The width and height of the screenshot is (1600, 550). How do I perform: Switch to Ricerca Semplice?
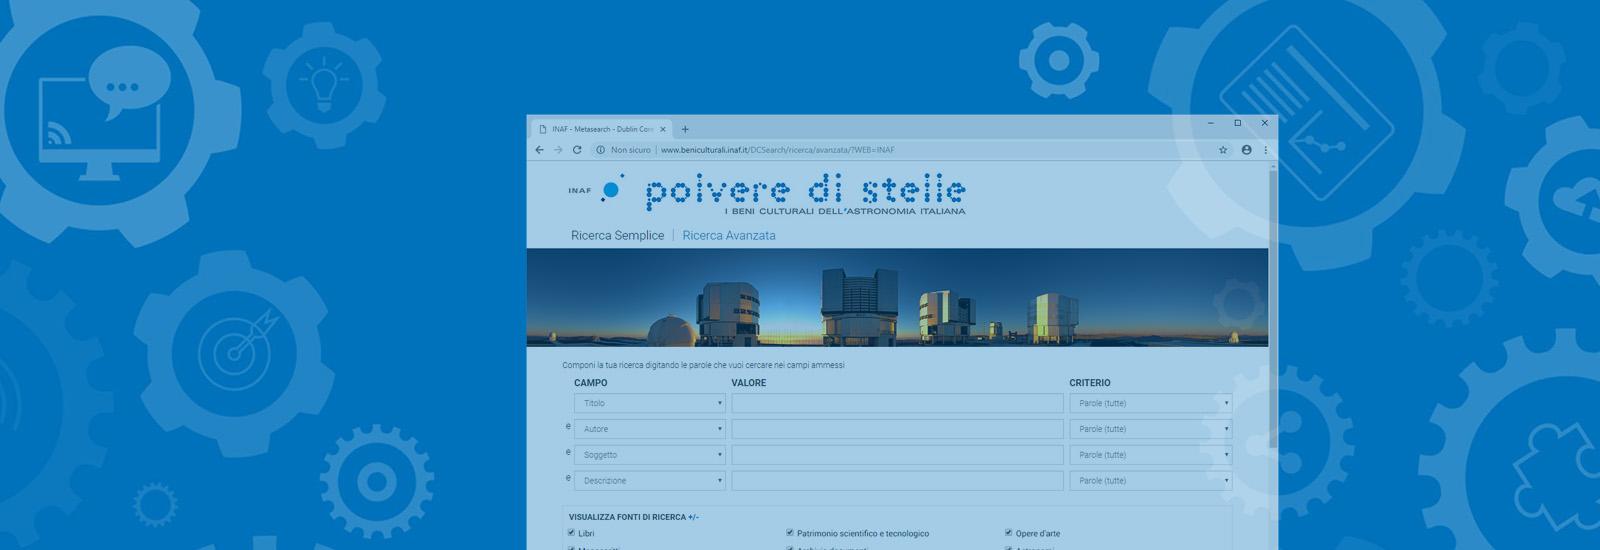(x=617, y=236)
